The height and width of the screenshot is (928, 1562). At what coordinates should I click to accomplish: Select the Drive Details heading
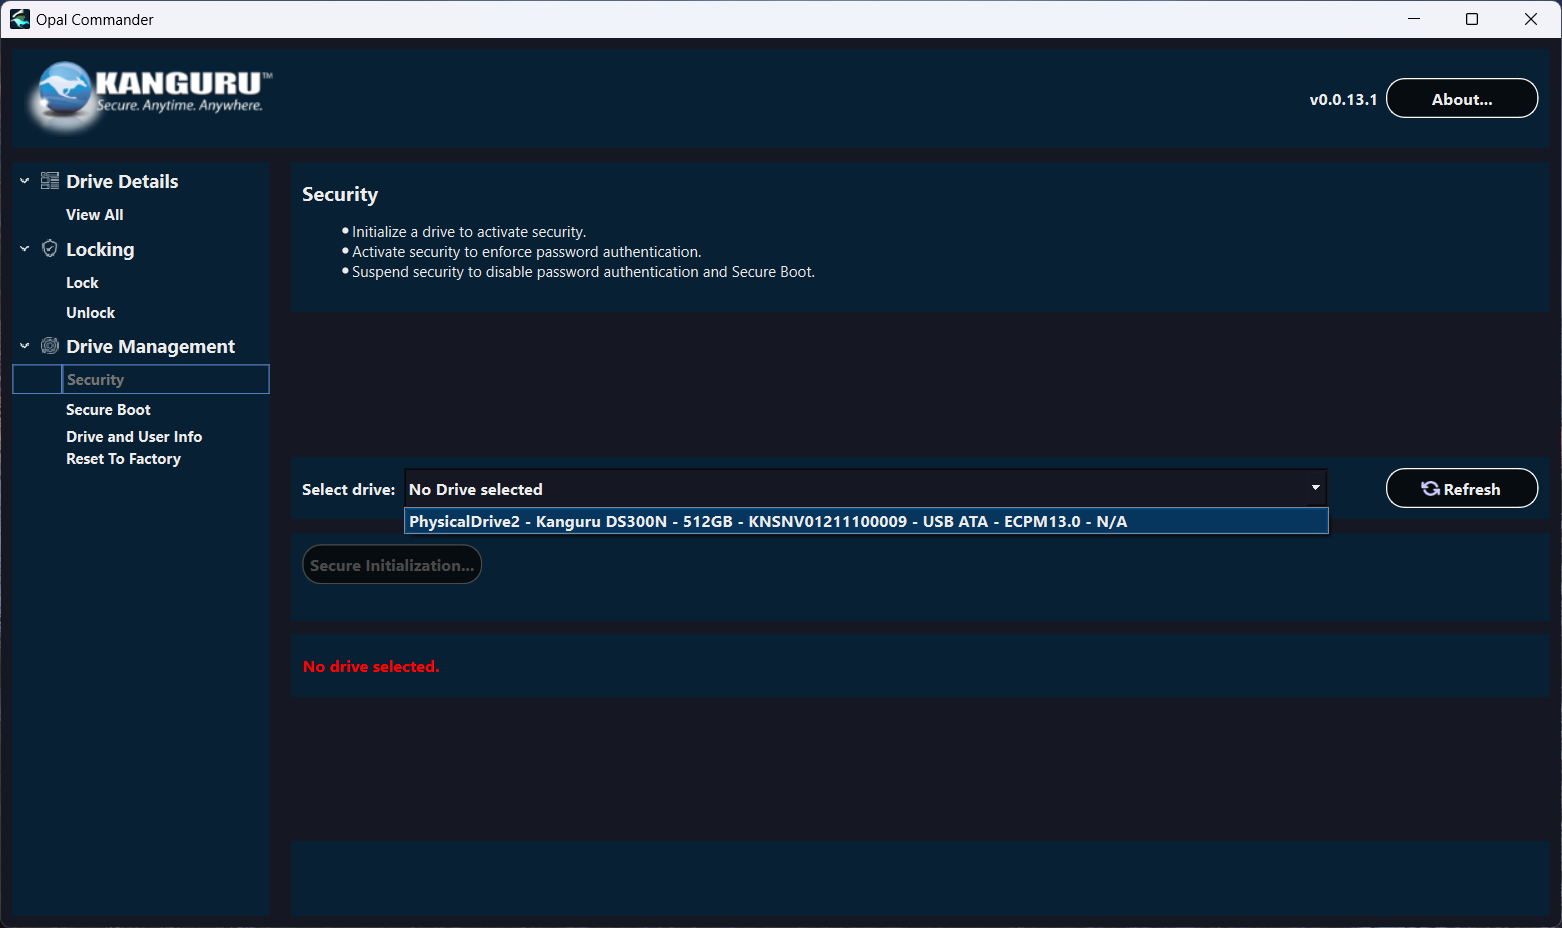point(122,181)
